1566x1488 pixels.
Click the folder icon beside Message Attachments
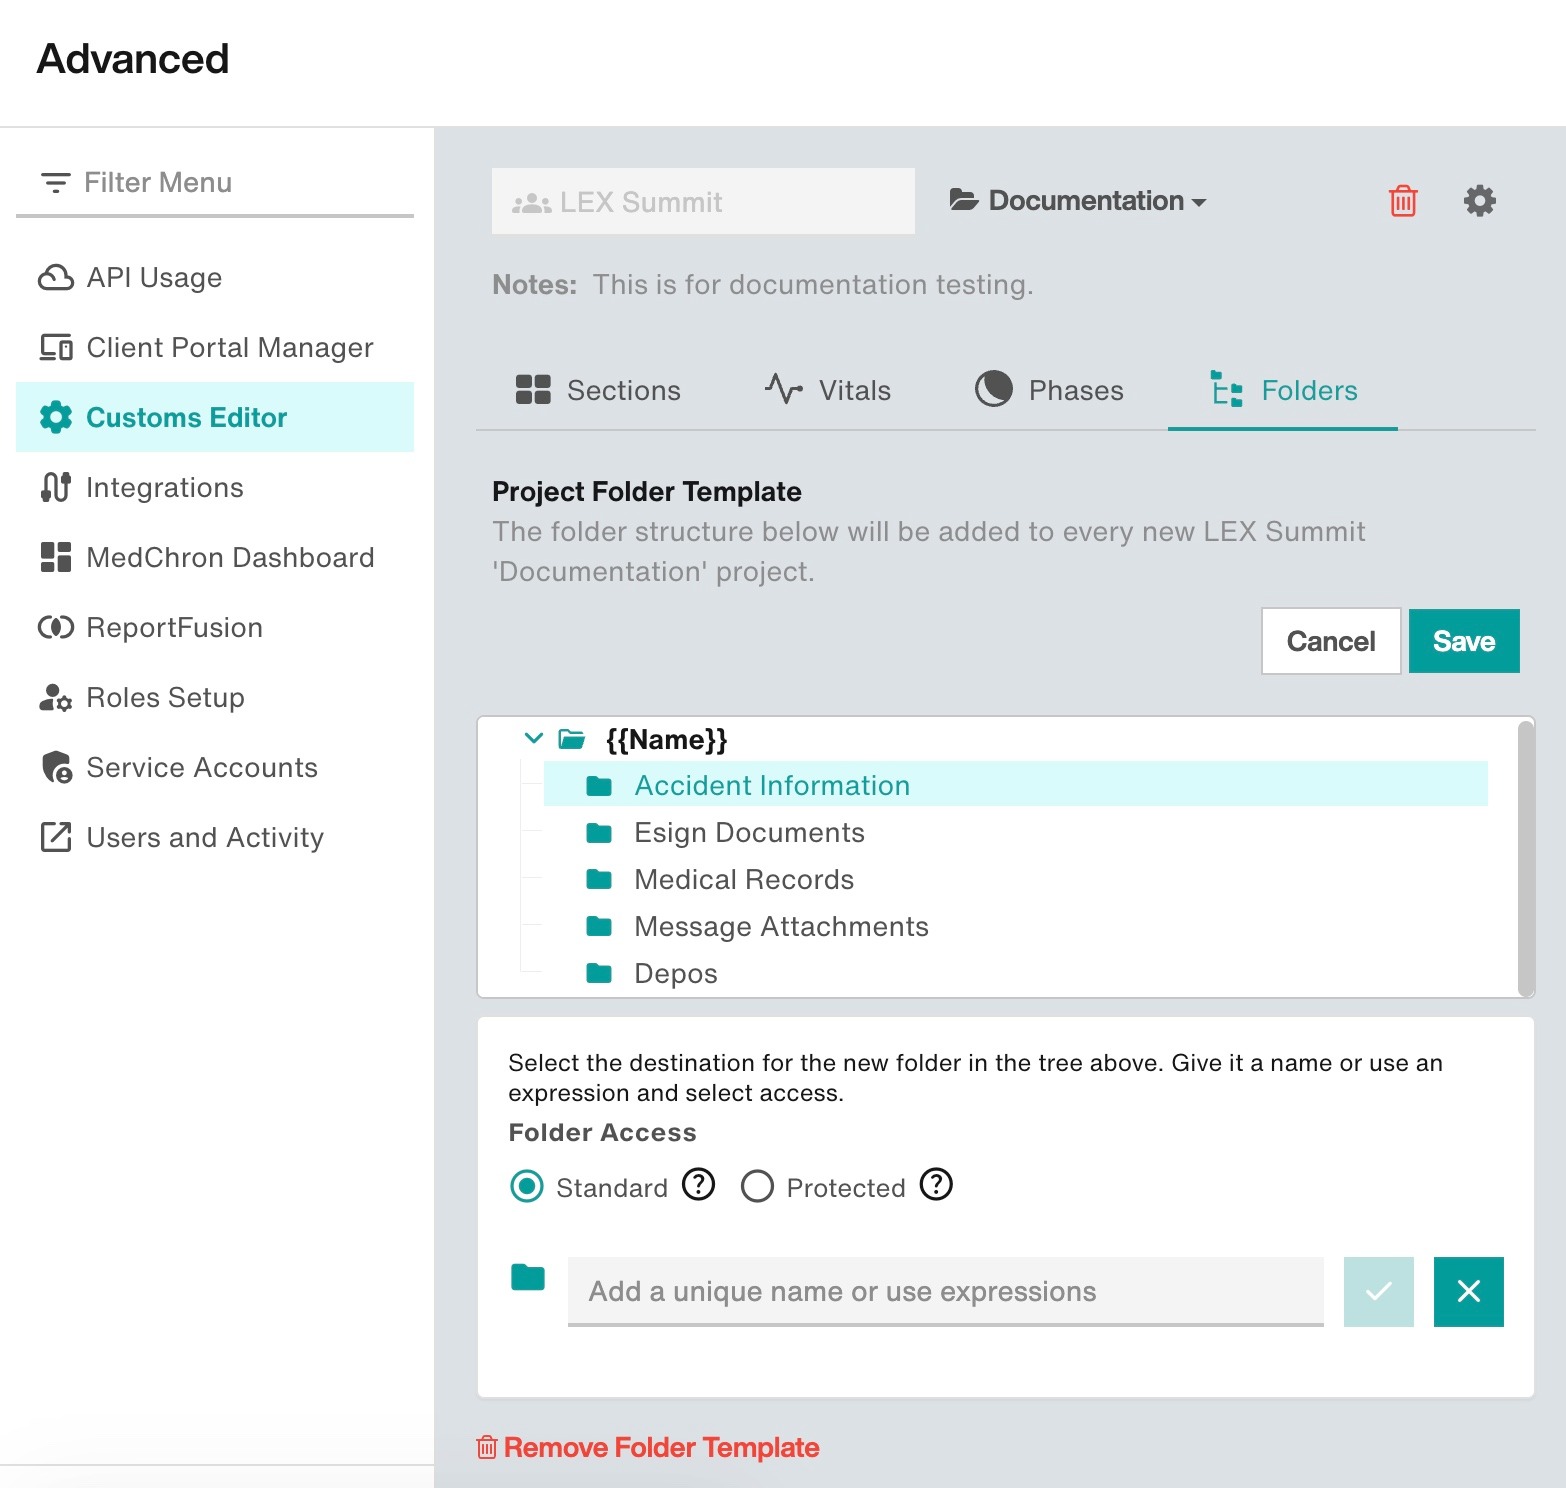click(599, 926)
